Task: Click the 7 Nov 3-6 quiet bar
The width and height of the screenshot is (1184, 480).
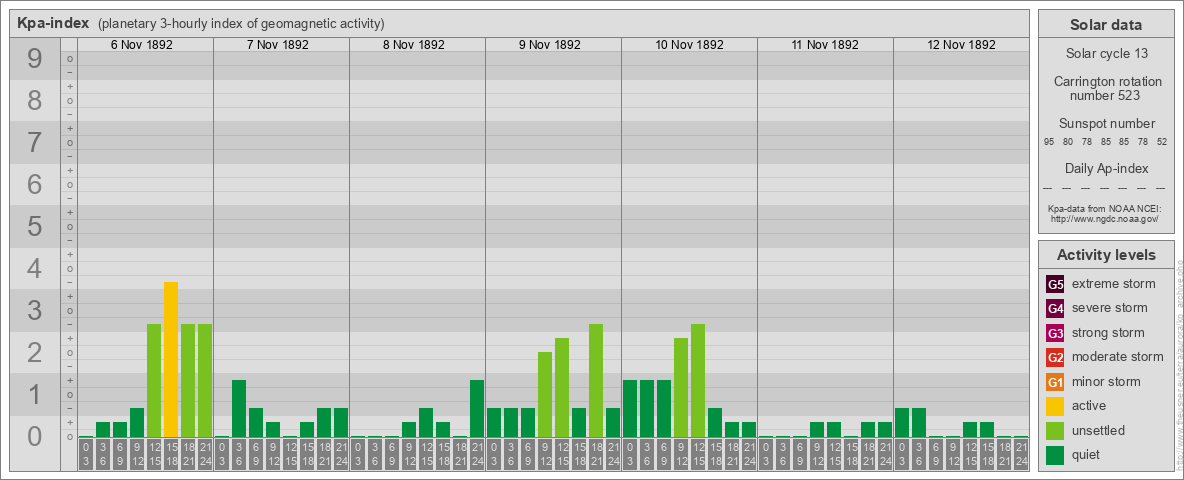Action: tap(239, 409)
